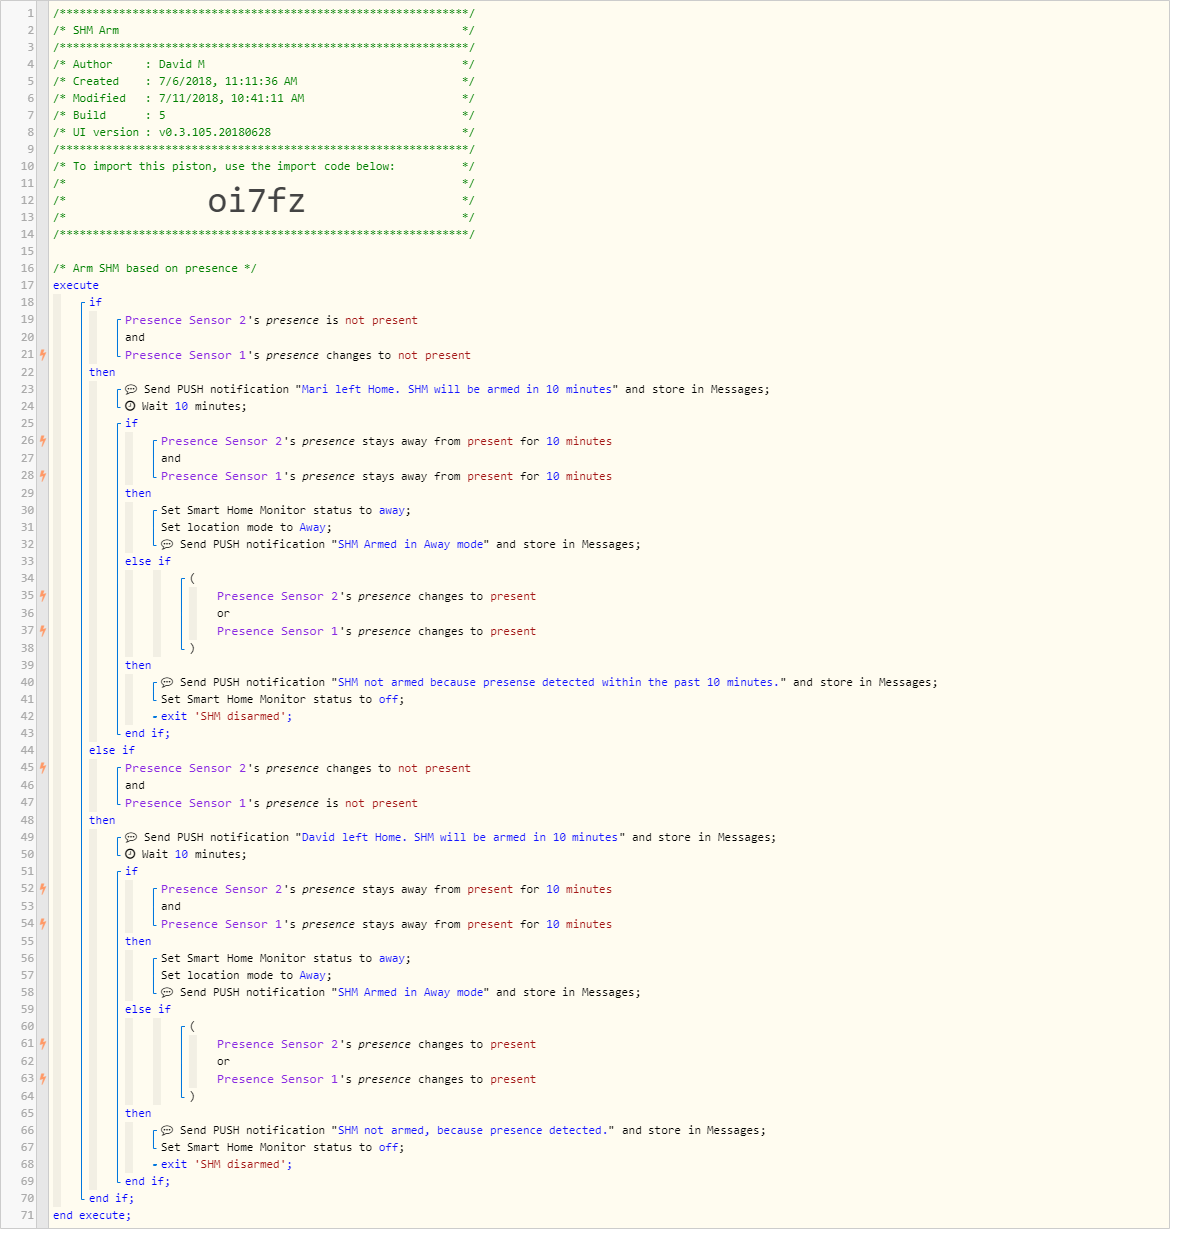1178x1237 pixels.
Task: Click the Presence Sensor 2 stays away condition, line 26
Action: 386,442
